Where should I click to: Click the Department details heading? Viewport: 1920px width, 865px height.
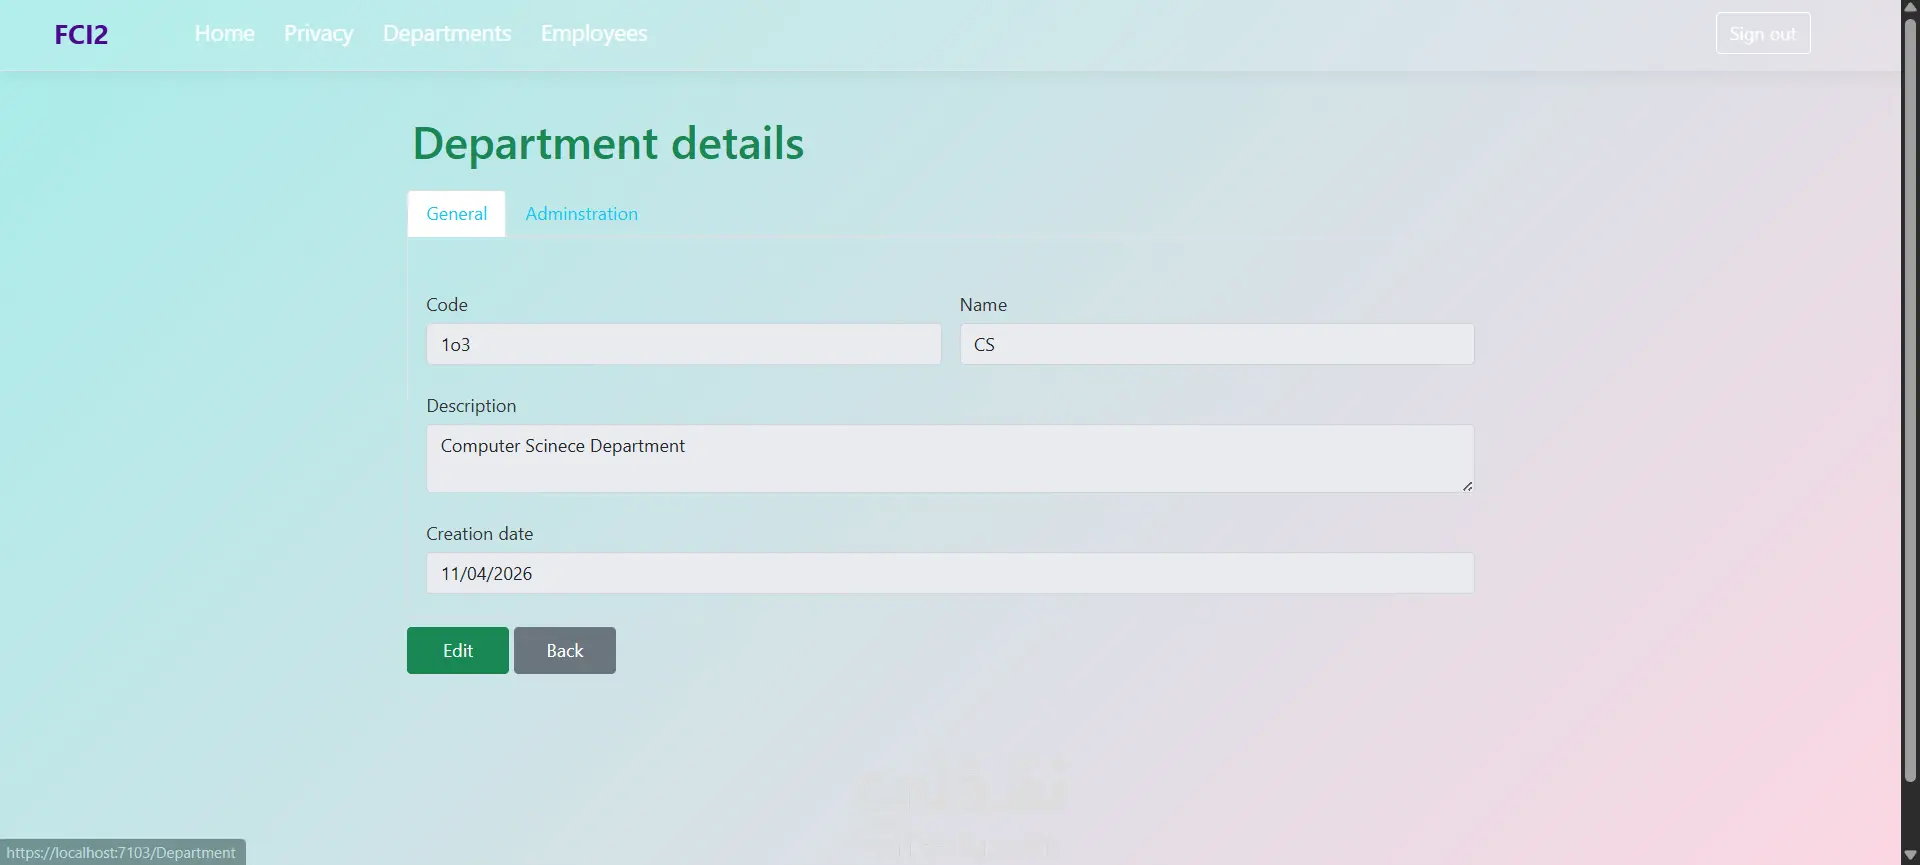pos(608,143)
